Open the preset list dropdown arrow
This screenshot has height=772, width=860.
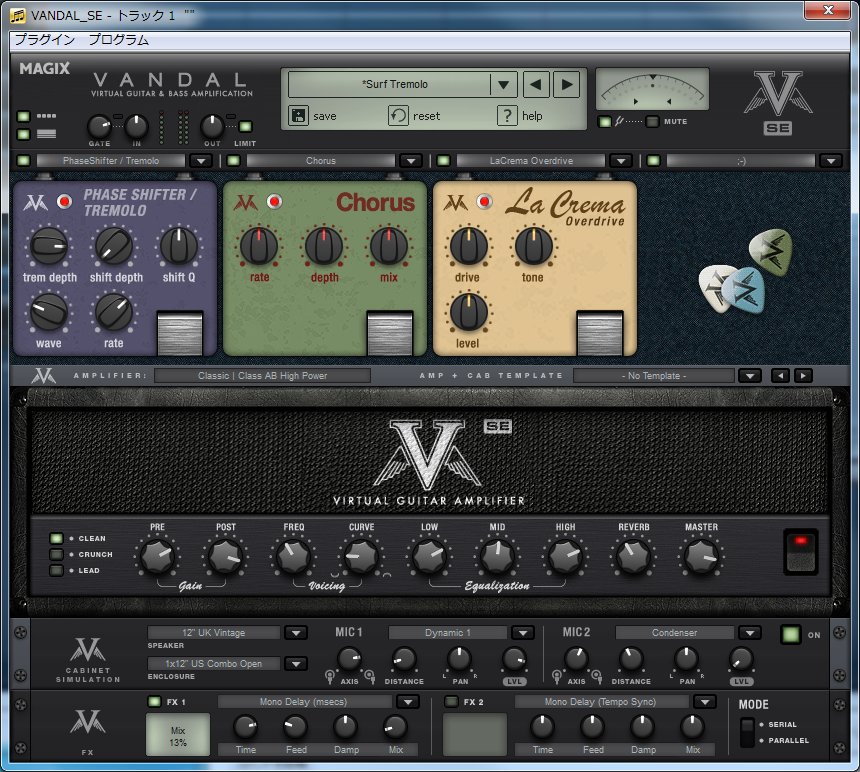[503, 84]
